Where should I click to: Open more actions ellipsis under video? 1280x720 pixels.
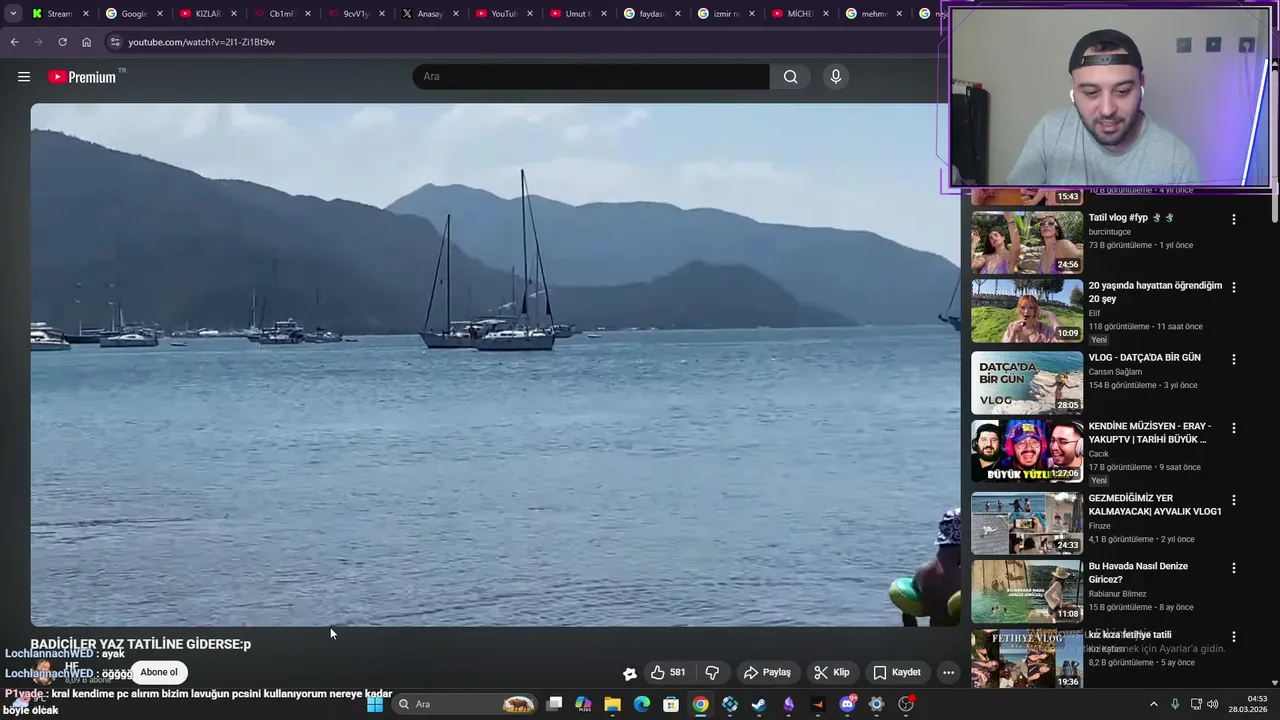[948, 673]
